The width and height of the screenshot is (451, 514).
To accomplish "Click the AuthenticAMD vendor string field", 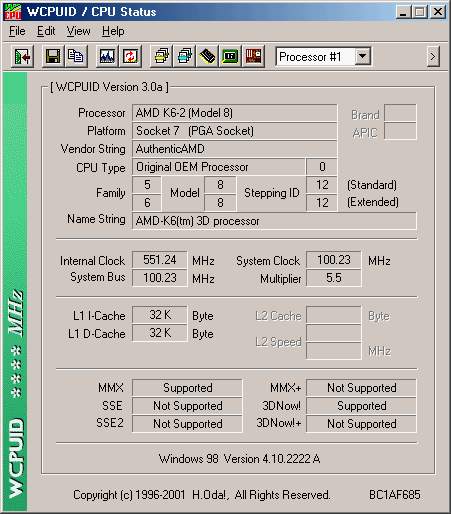I will pyautogui.click(x=234, y=149).
